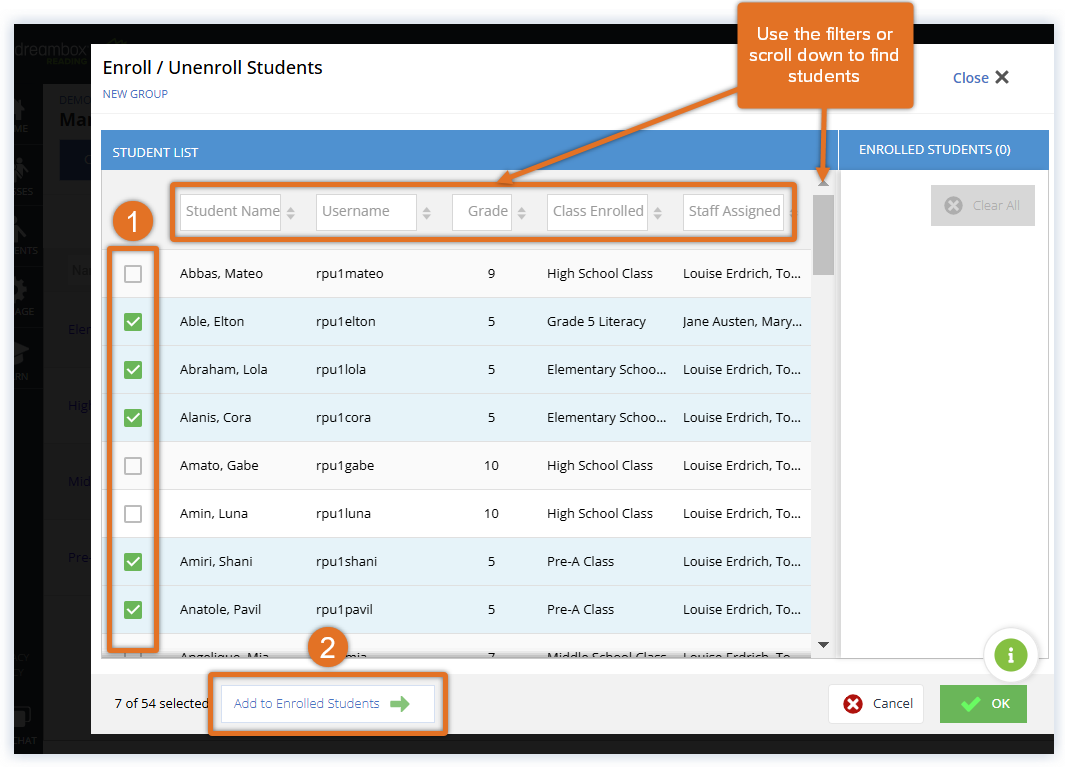Select the Anatole, Pavil name
This screenshot has width=1065, height=767.
point(220,610)
